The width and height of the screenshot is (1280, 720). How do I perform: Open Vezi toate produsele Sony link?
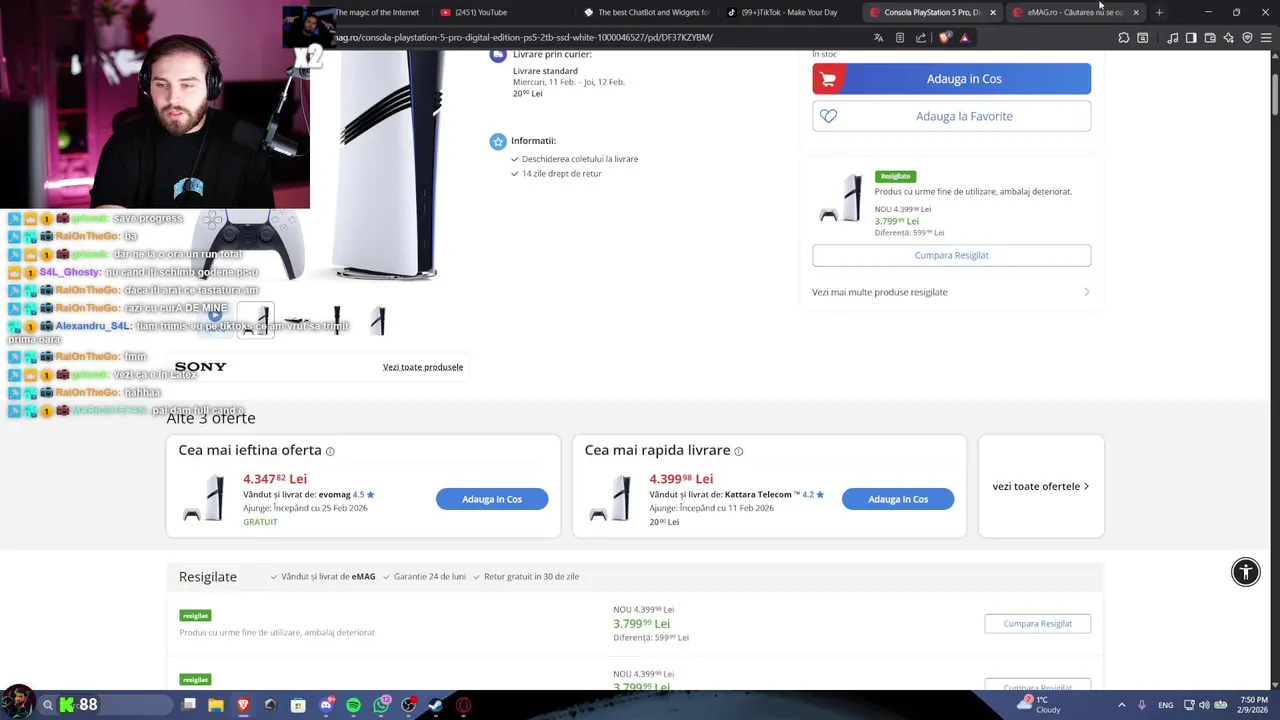pyautogui.click(x=423, y=367)
